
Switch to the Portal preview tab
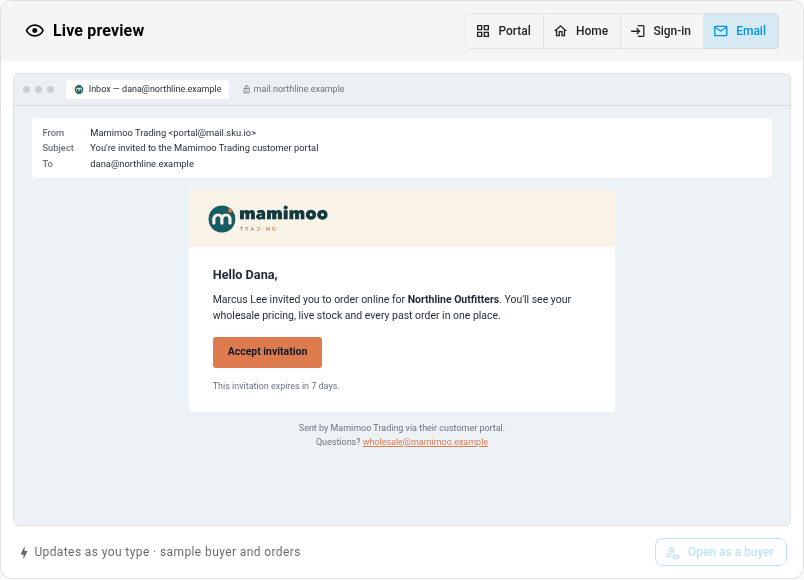(504, 31)
